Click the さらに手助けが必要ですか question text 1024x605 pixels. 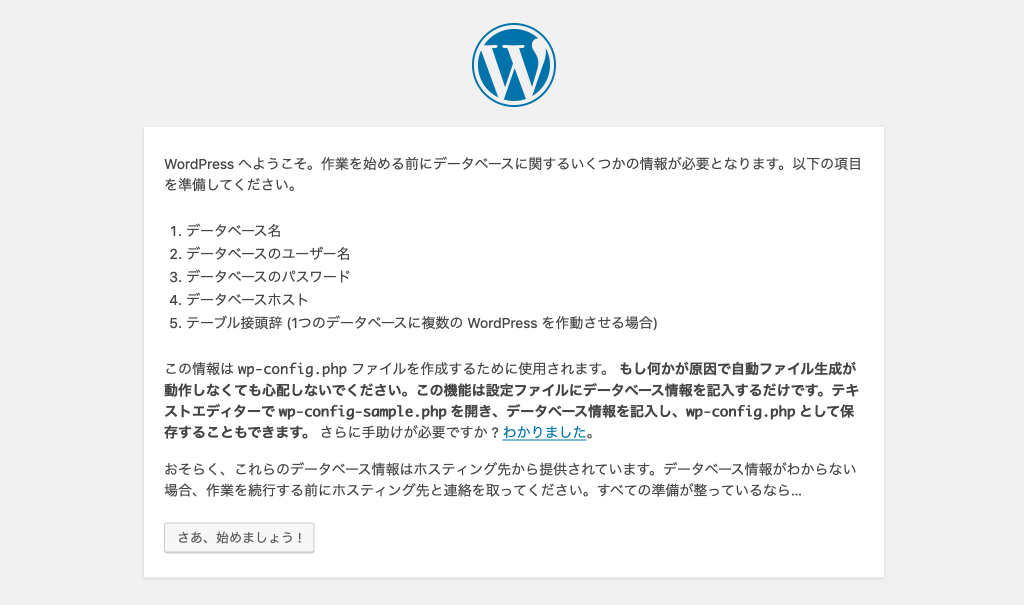[x=409, y=433]
